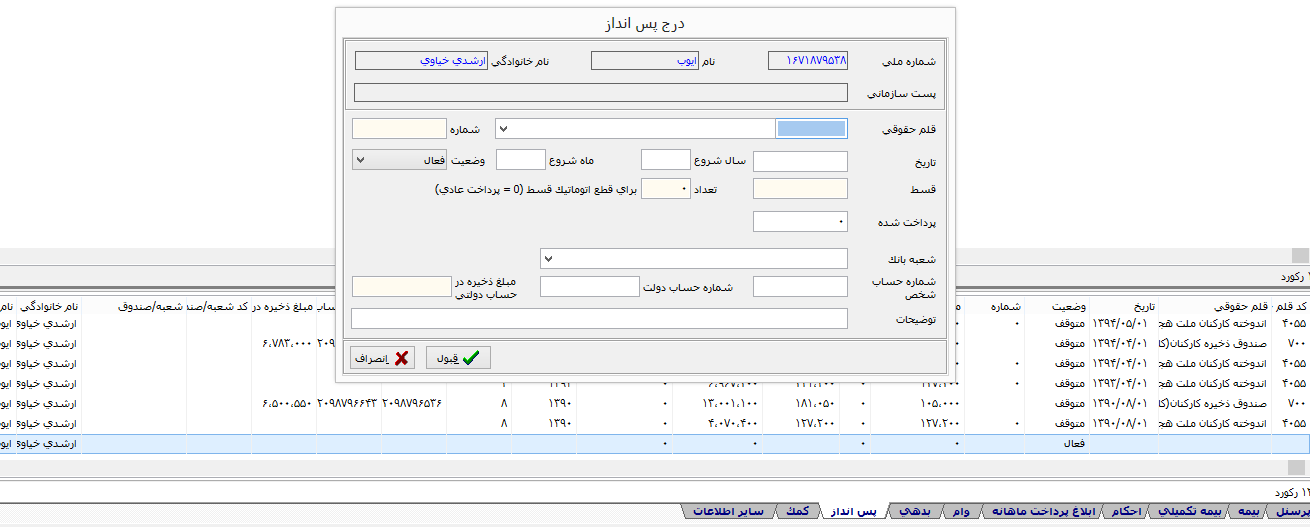Open the سایر اطلاعات tab
Screen dimensions: 1310x527
pos(729,512)
